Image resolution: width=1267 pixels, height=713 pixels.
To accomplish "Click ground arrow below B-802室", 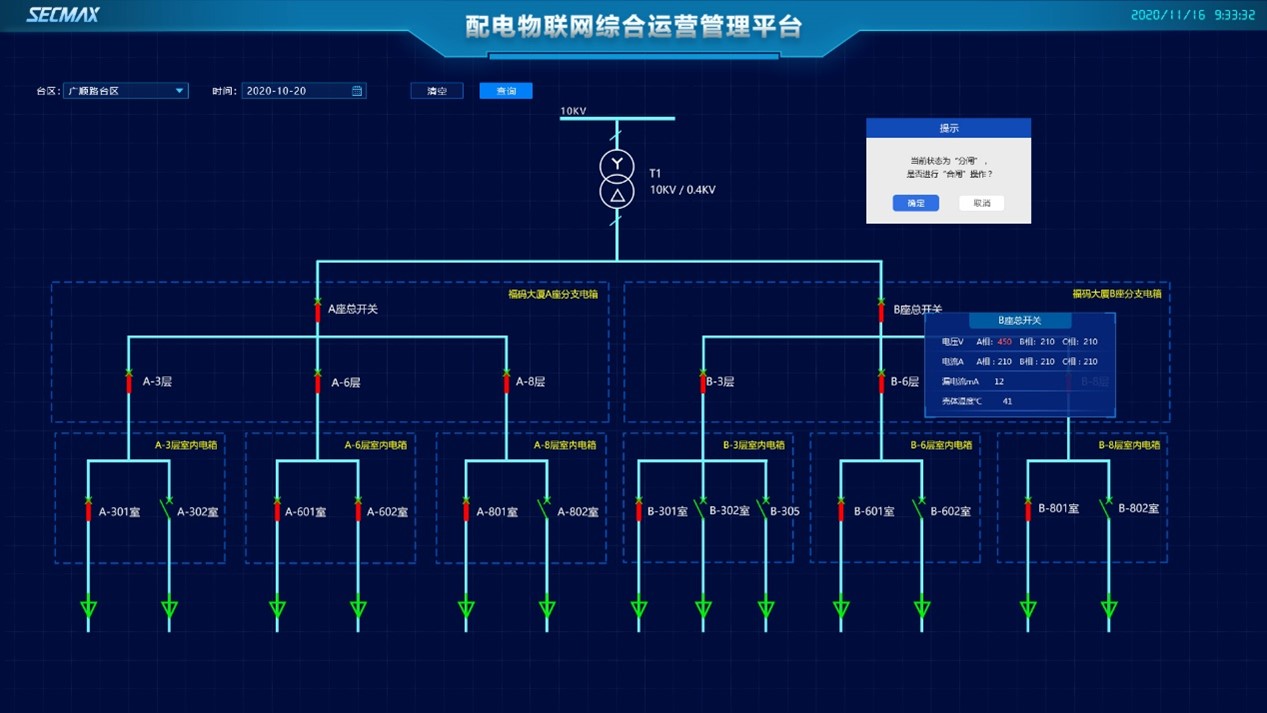I will pos(1108,607).
